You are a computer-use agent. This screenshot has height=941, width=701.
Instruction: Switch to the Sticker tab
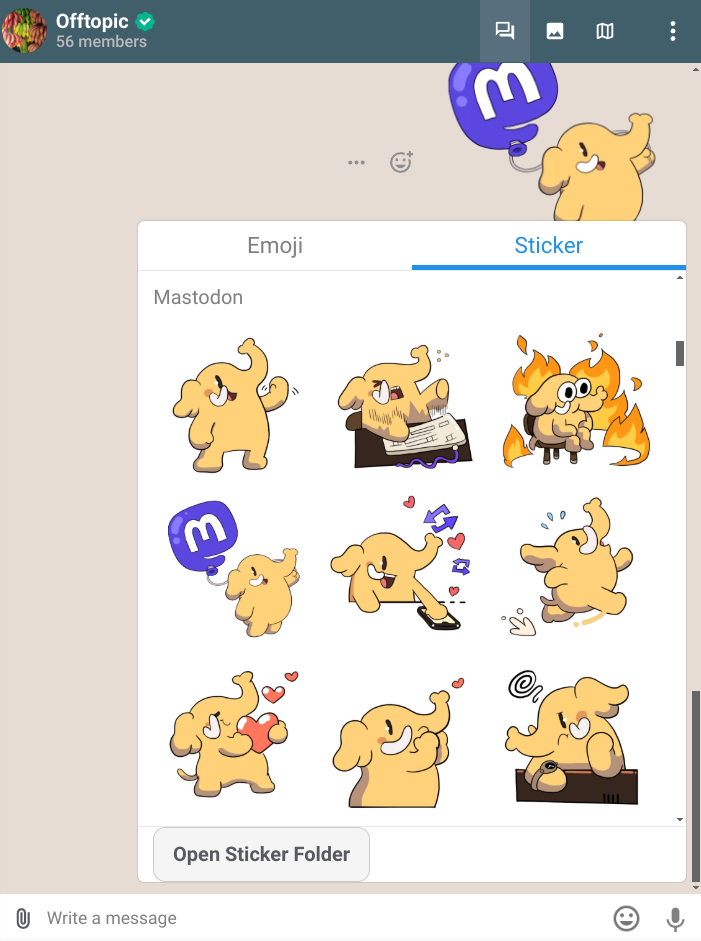pyautogui.click(x=549, y=245)
